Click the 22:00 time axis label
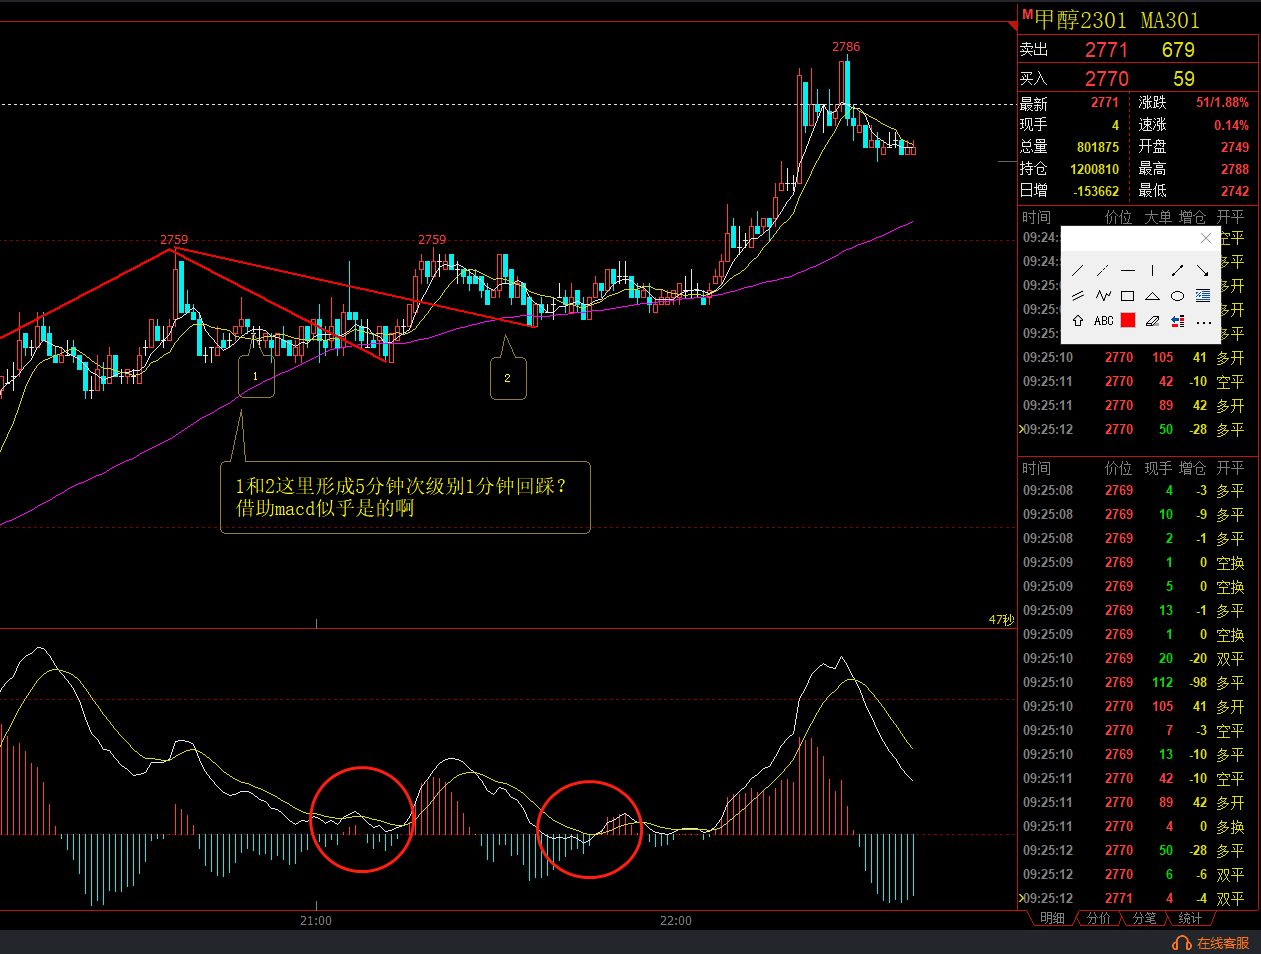The image size is (1261, 954). pyautogui.click(x=676, y=920)
